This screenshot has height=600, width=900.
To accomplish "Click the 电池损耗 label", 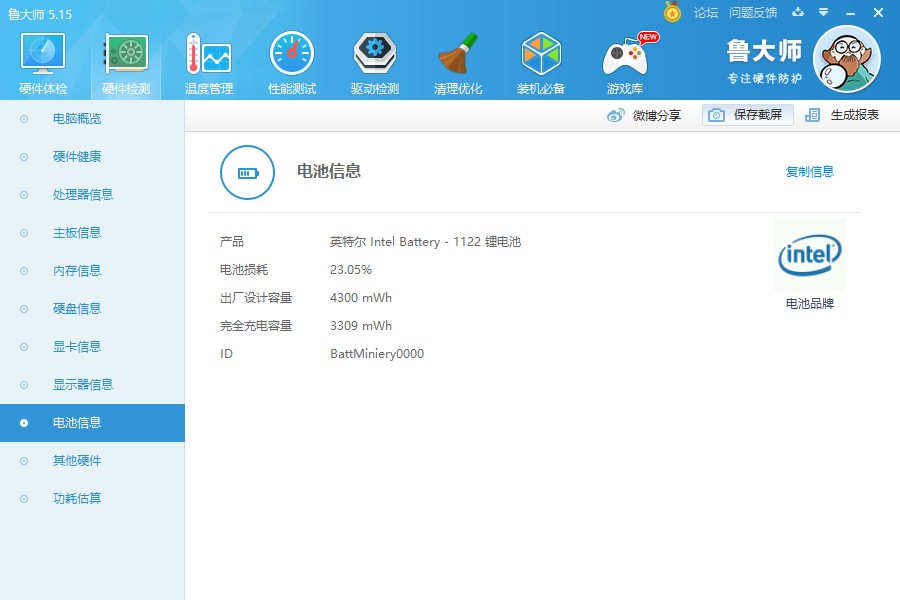I will tap(244, 270).
